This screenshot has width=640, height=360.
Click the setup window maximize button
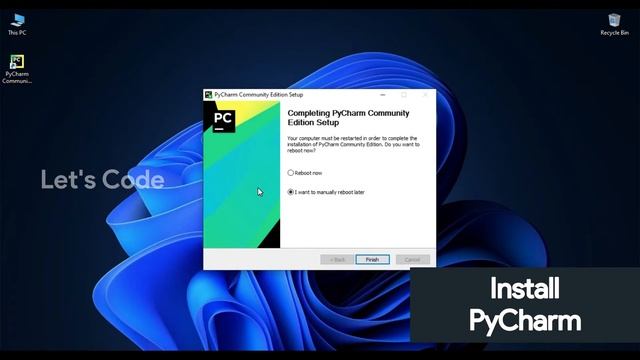[x=404, y=95]
